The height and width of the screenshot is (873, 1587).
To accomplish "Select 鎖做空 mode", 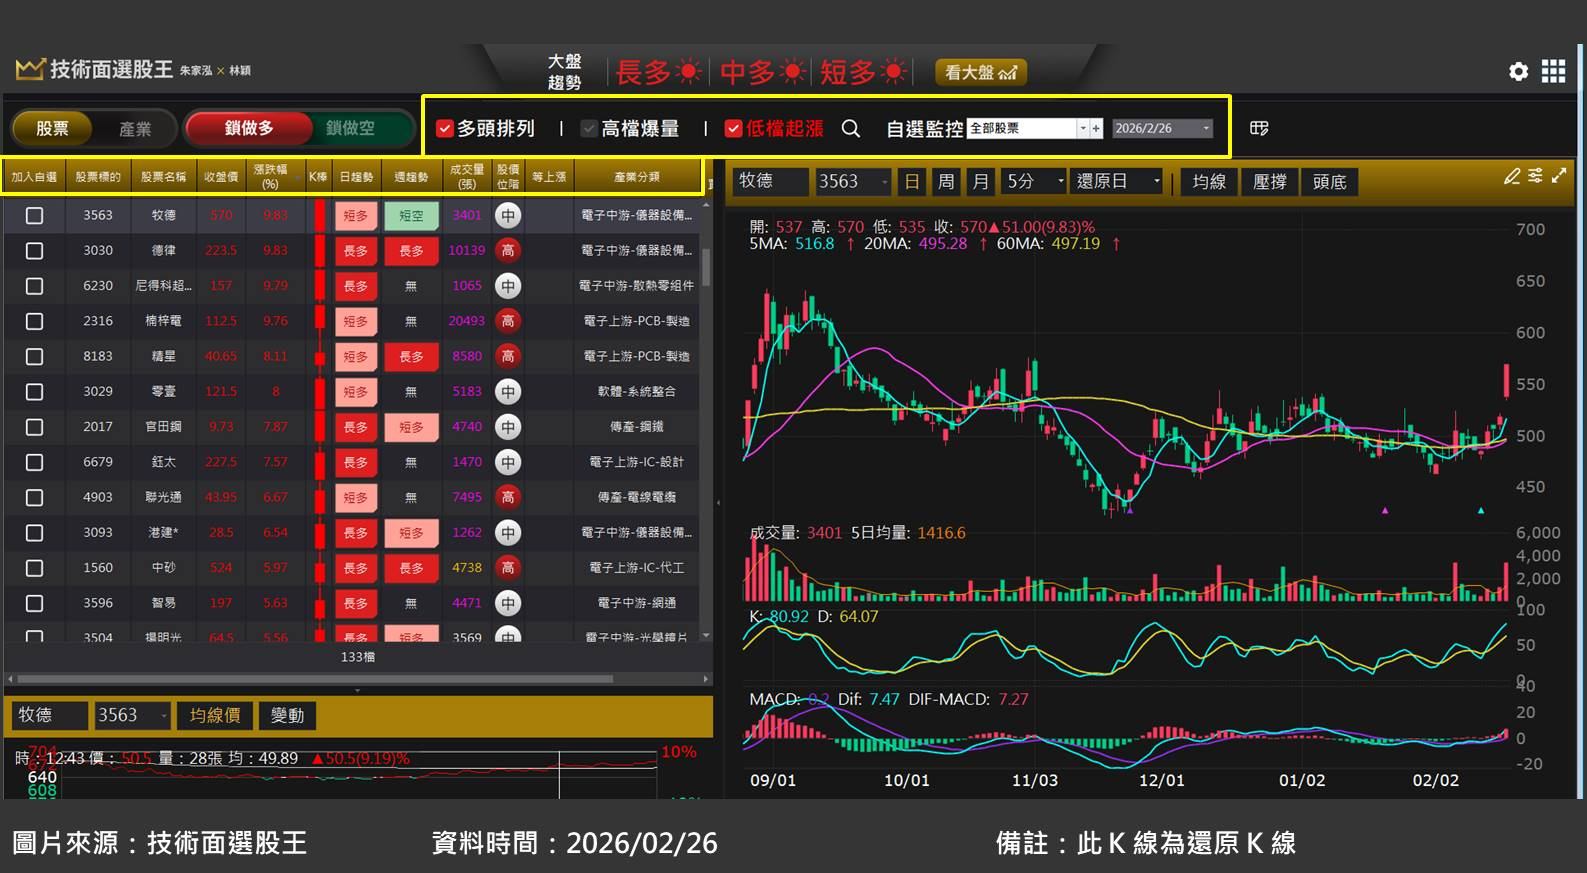I will coord(351,128).
